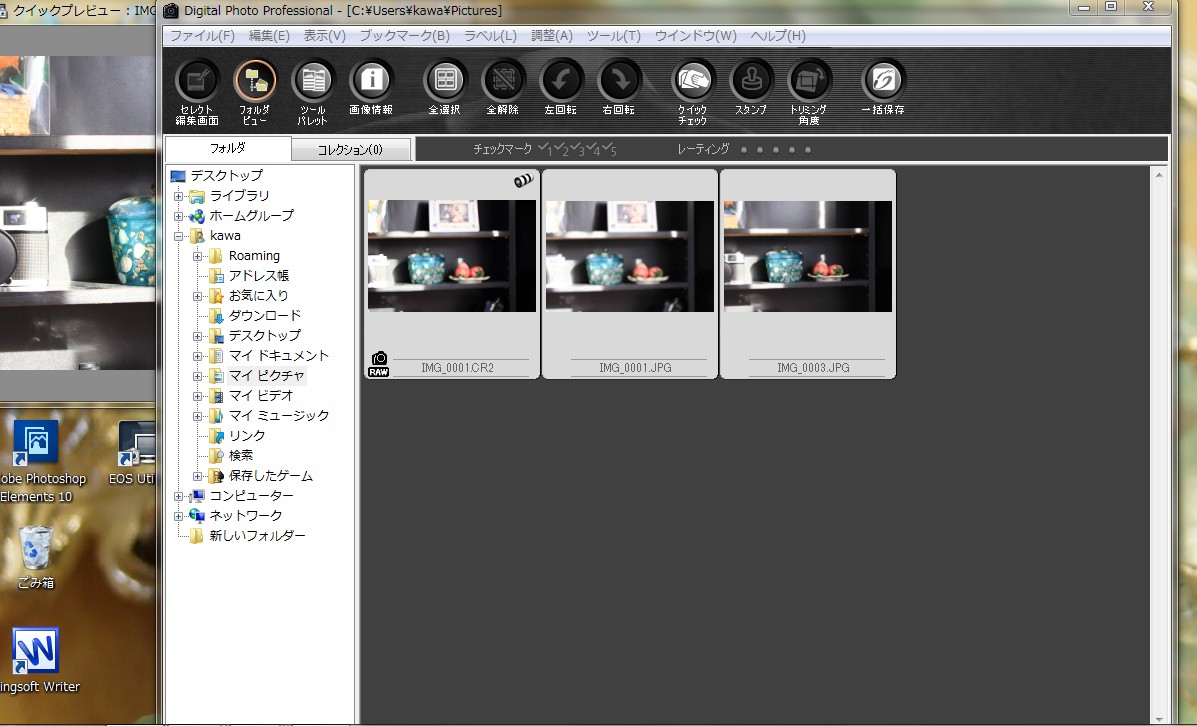
Task: Expand the コンピューター node
Action: 179,496
